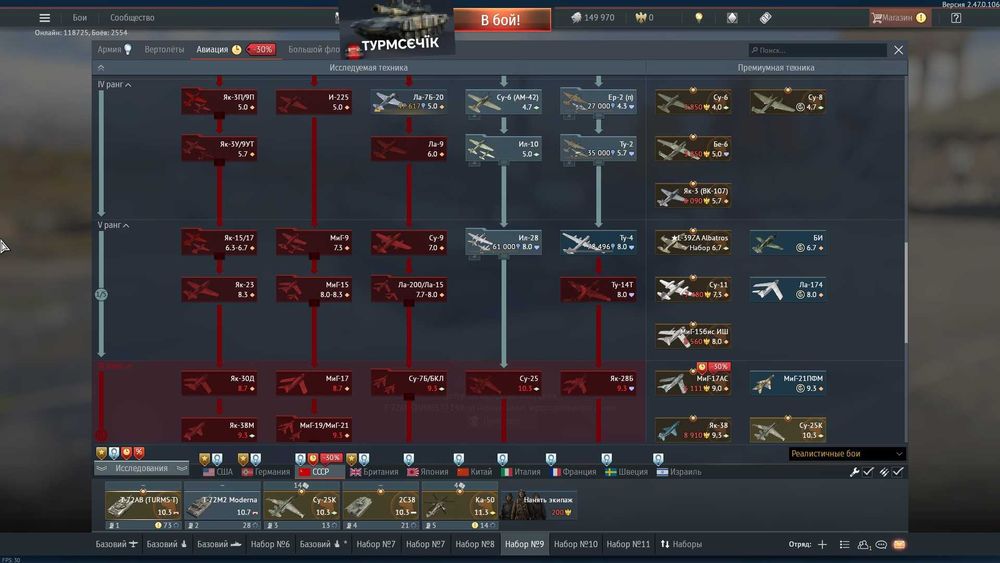This screenshot has height=563, width=1000.
Task: Switch to the Вертолёты tab
Action: (164, 50)
